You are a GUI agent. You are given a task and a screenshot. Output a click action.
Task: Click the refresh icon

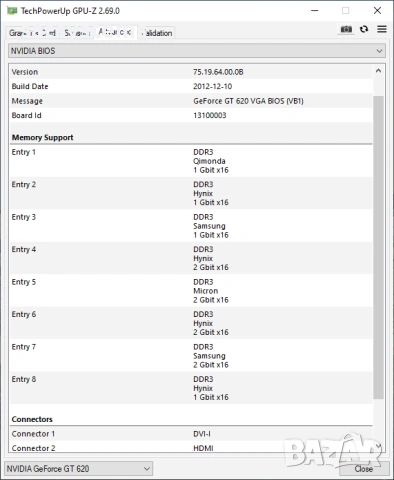(364, 29)
